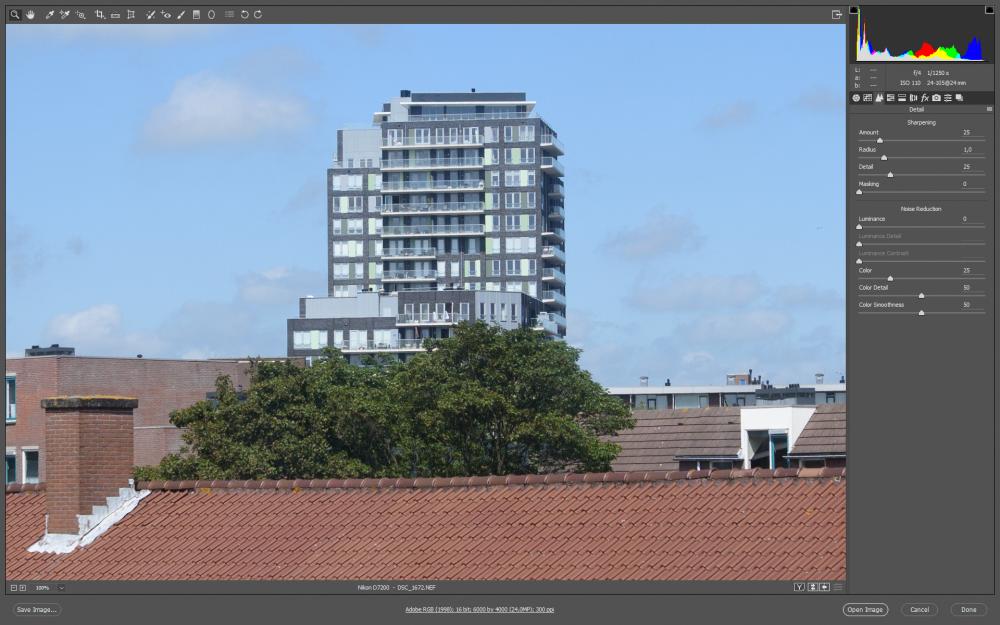This screenshot has height=625, width=1000.
Task: Zoom out with the minus button
Action: pos(13,587)
